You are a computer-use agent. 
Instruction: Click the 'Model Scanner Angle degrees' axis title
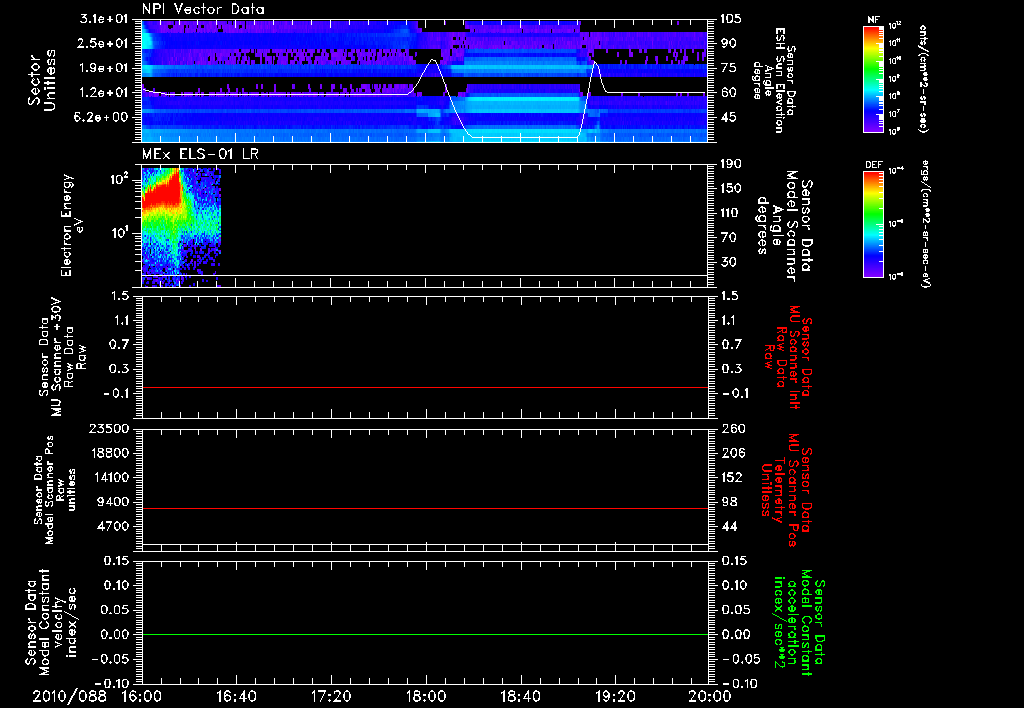tap(784, 226)
